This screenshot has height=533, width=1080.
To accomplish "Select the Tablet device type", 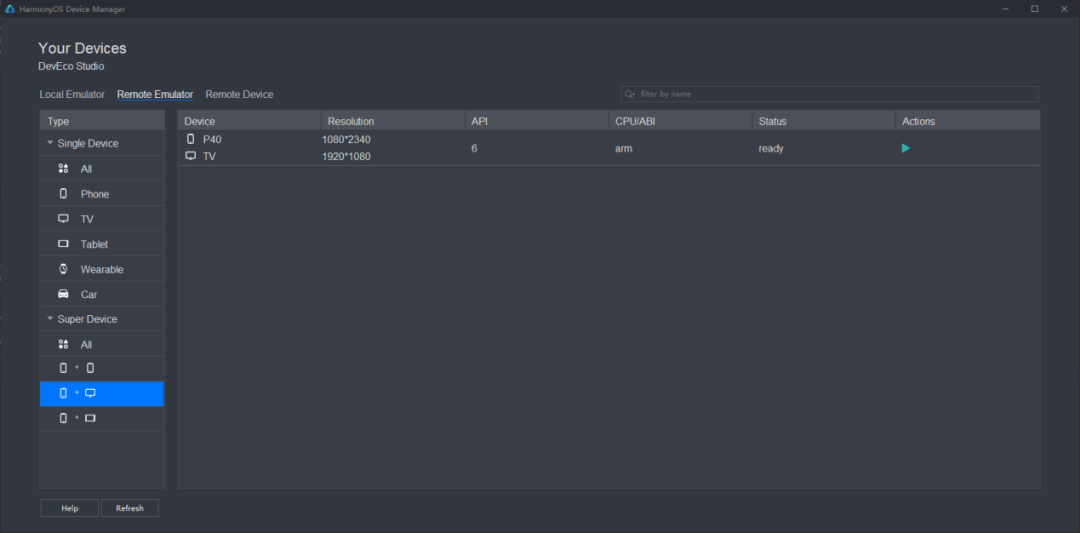I will point(94,244).
